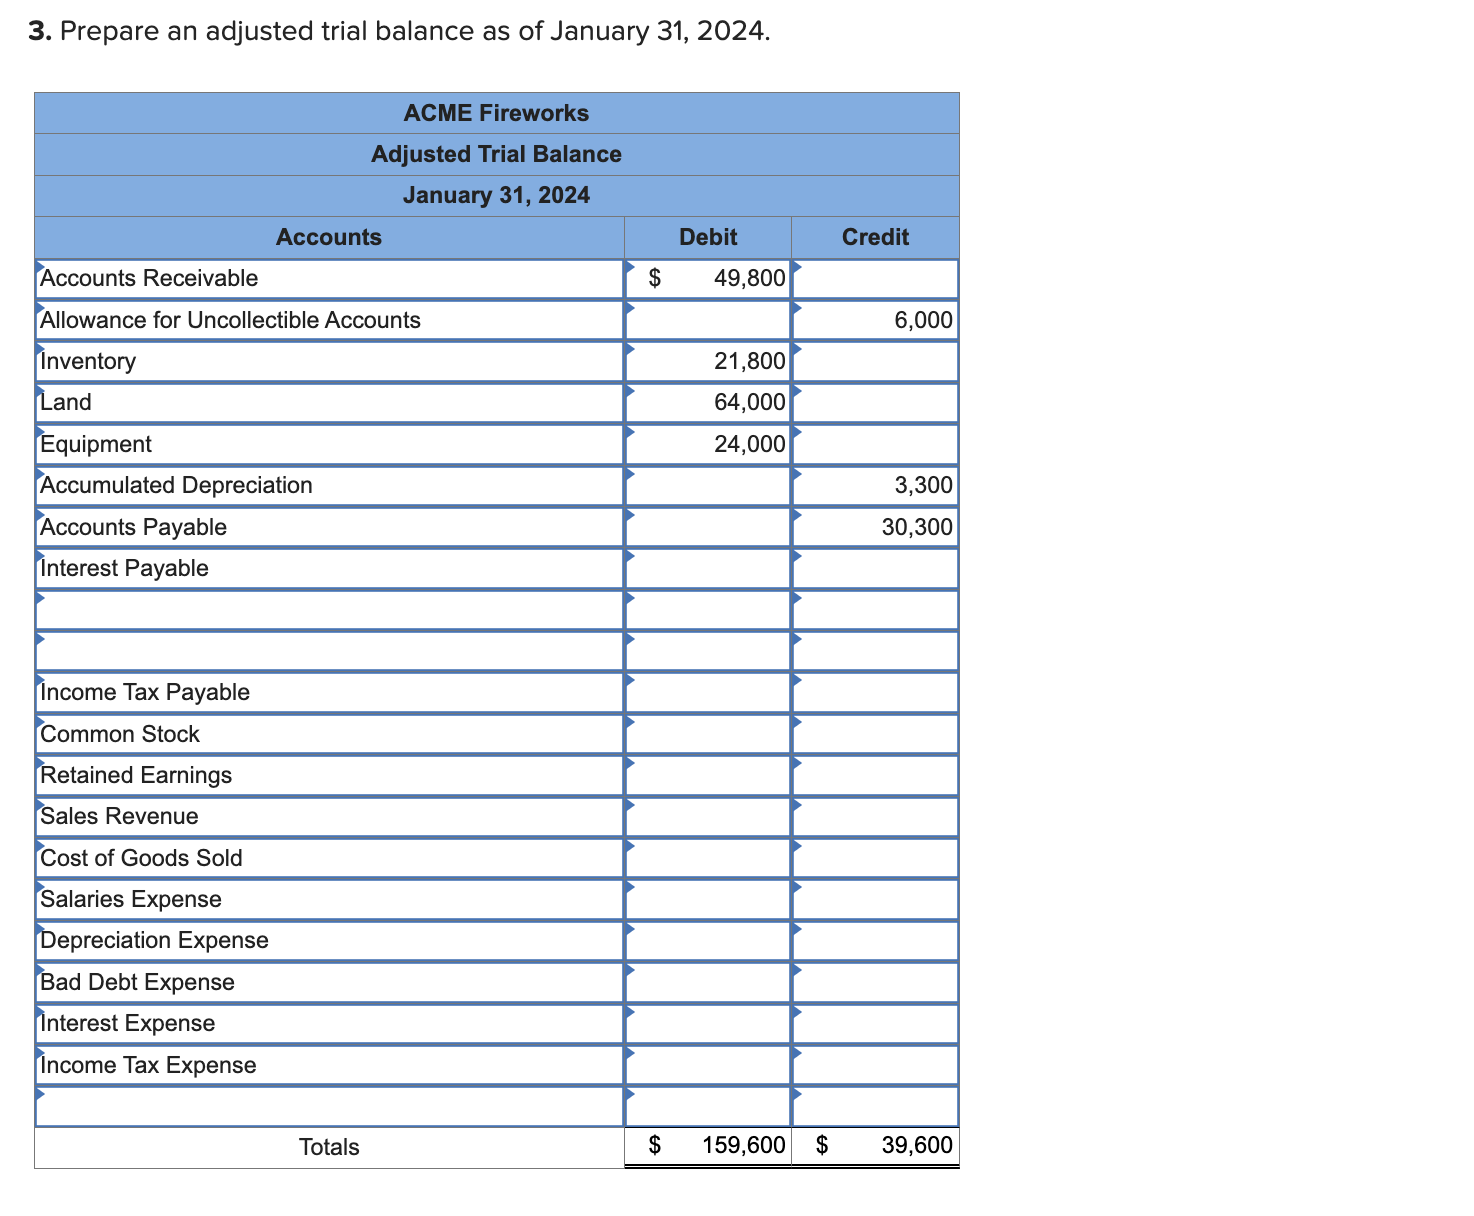
Task: Click the Accounts column header
Action: (x=329, y=237)
